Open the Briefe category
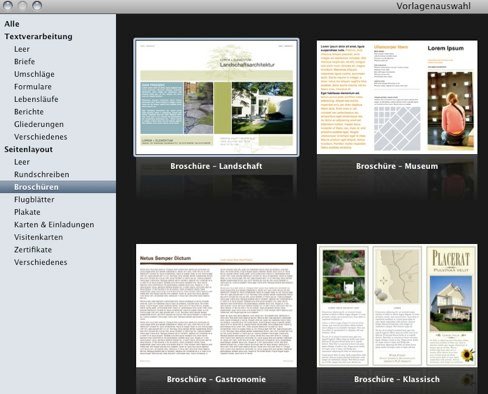The image size is (488, 394). [x=25, y=62]
